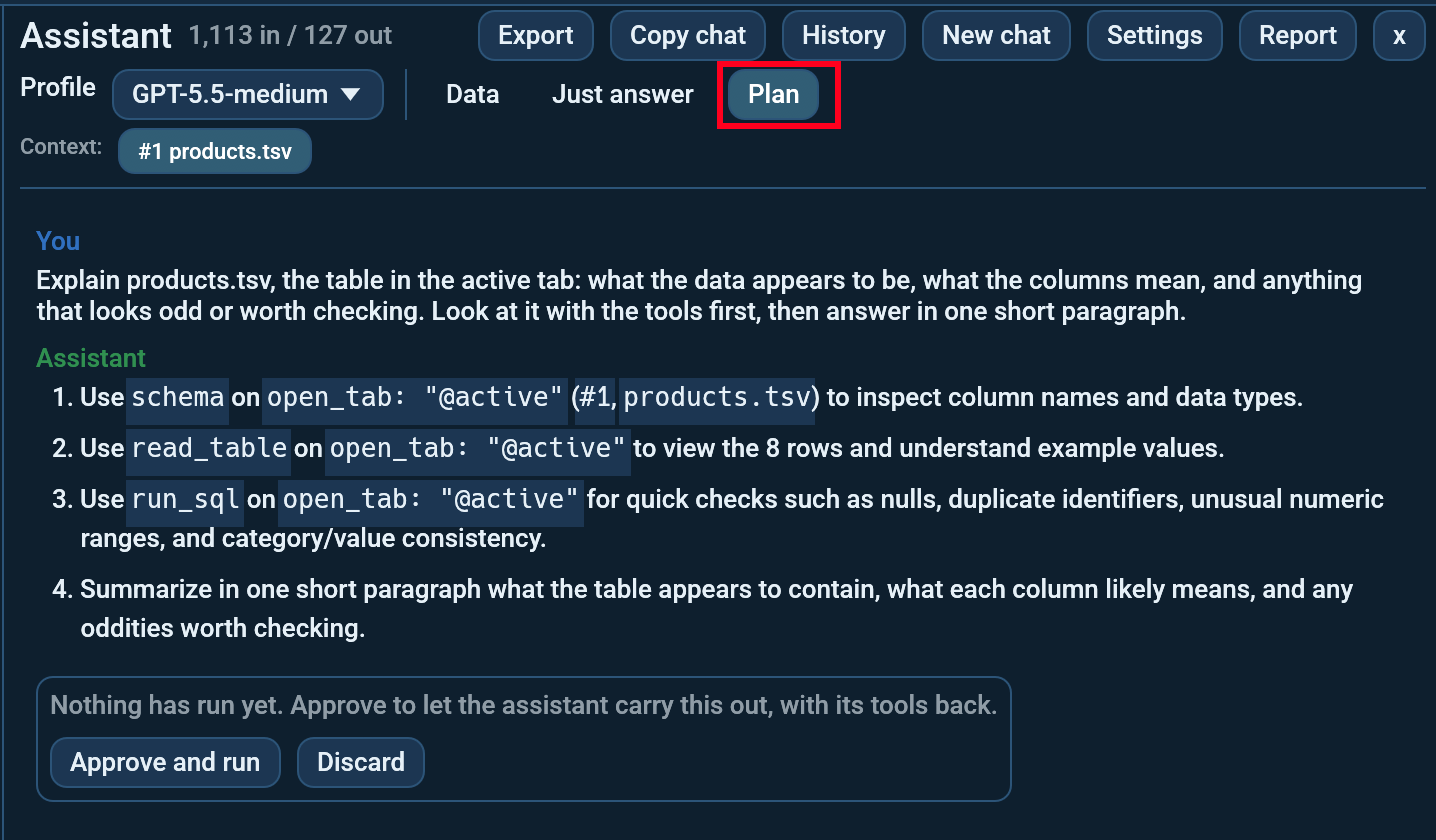The image size is (1436, 840).
Task: Click the #1 products.tsv context chip
Action: [215, 152]
